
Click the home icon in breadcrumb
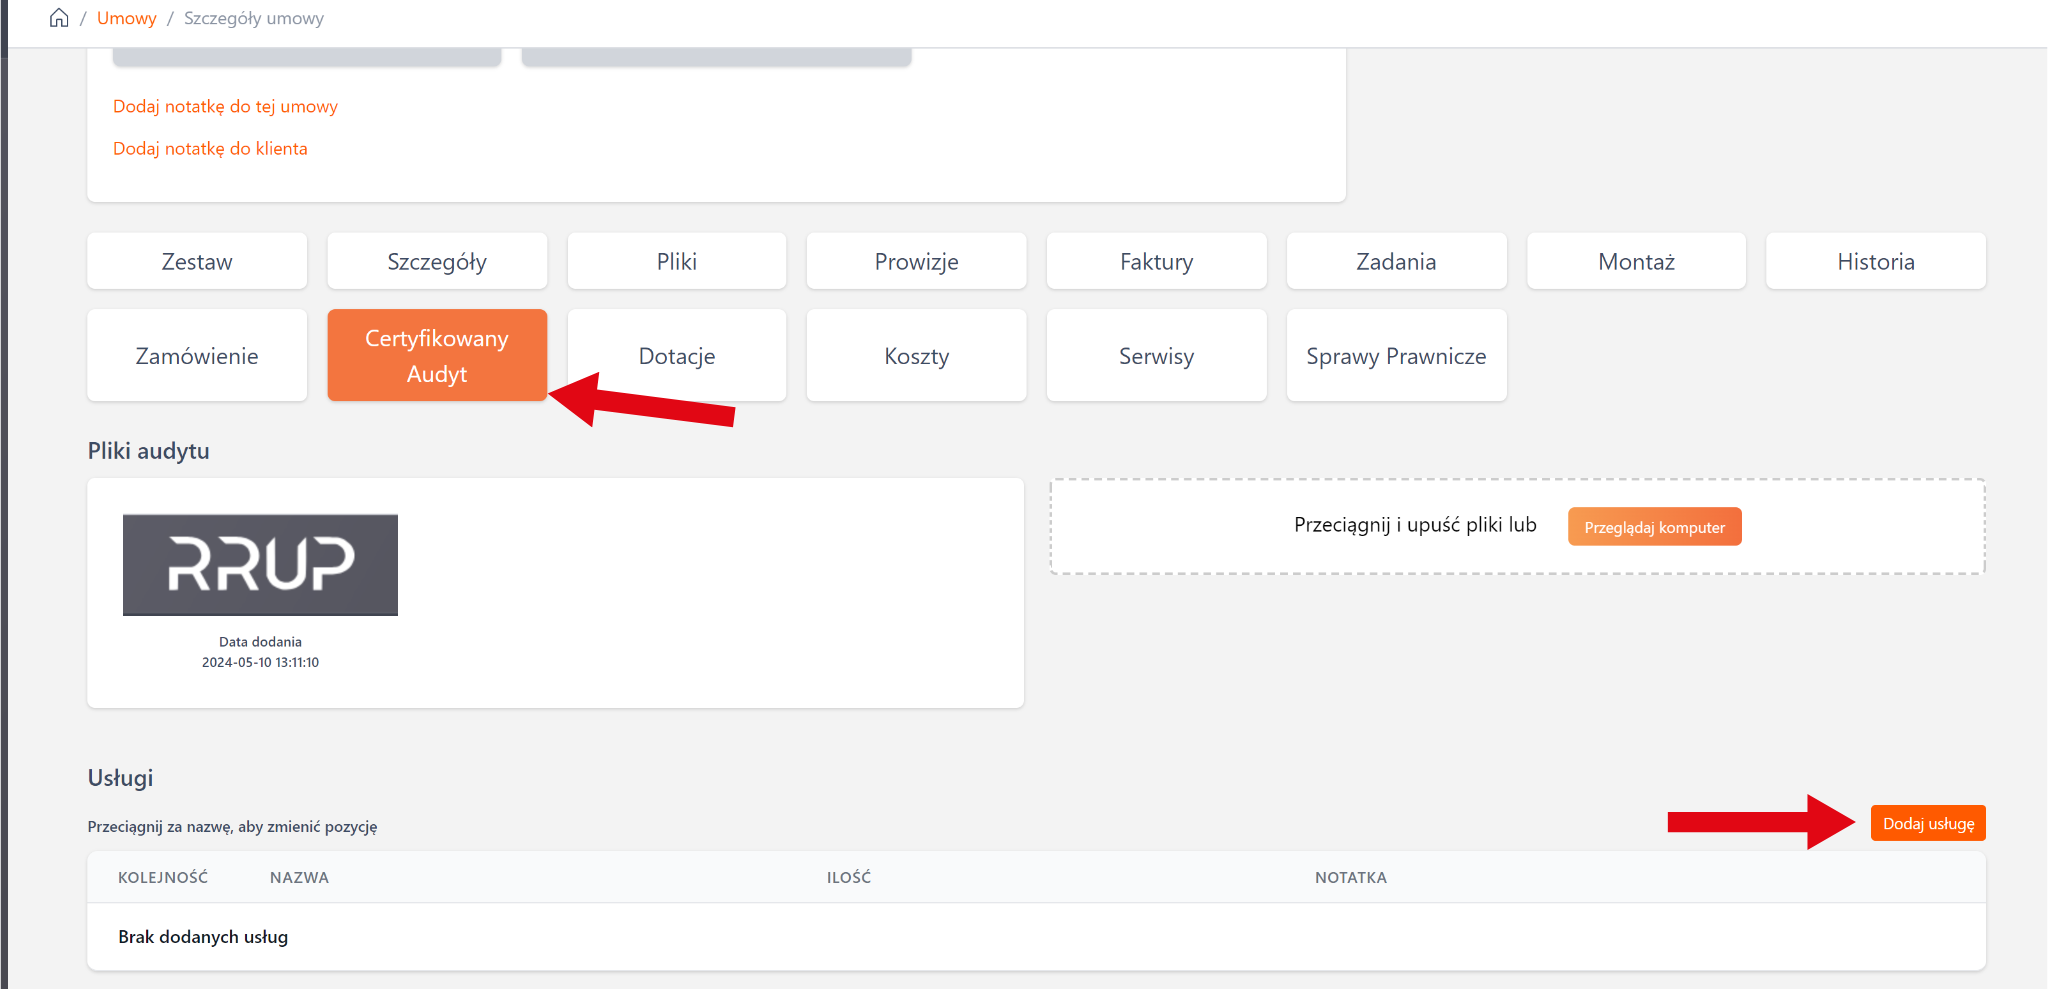click(x=59, y=18)
